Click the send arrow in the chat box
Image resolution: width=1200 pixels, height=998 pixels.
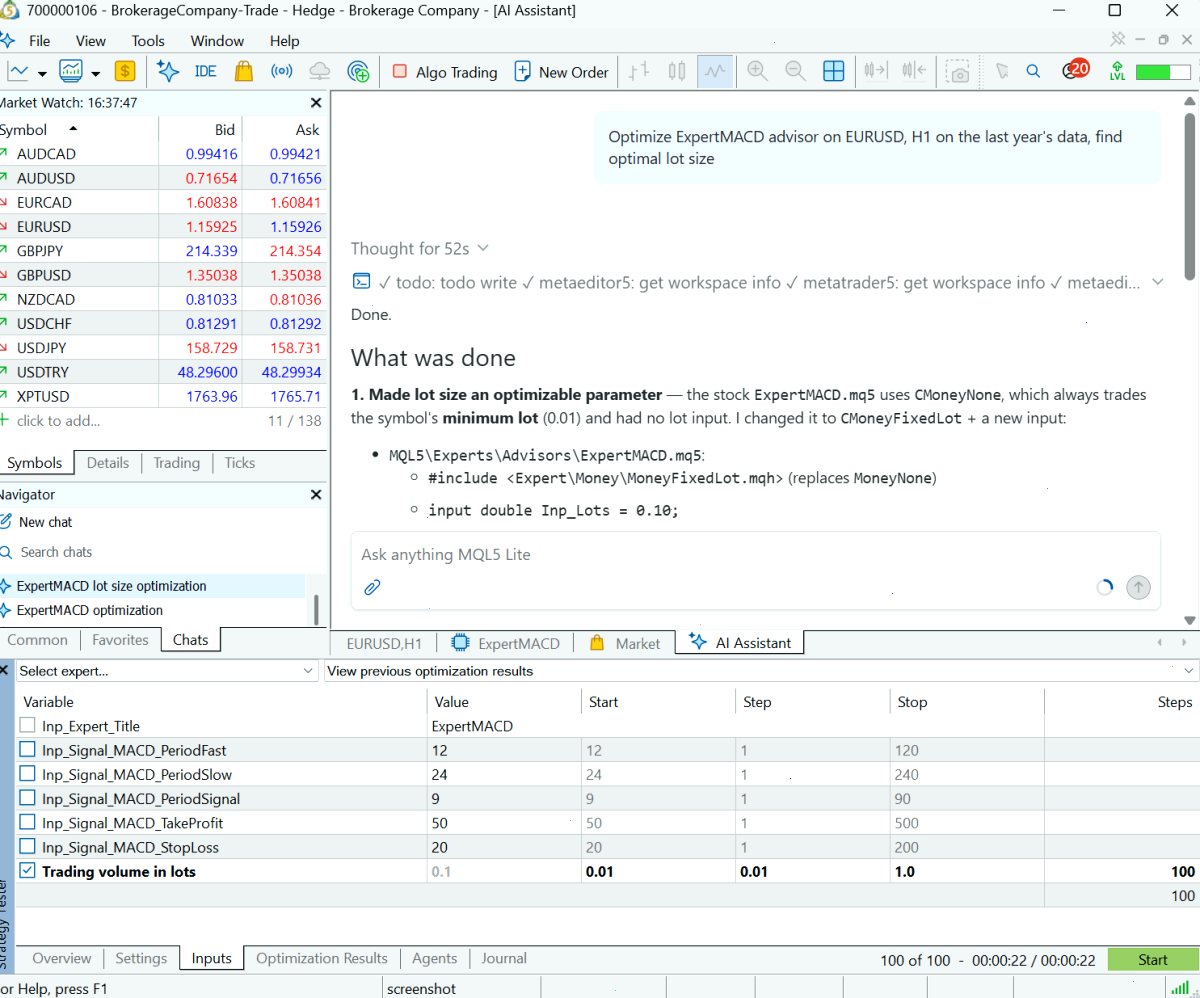pos(1138,587)
